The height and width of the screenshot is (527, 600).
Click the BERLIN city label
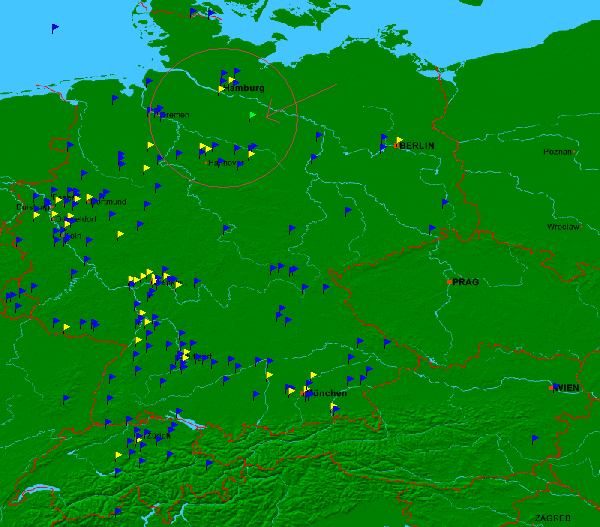[418, 146]
